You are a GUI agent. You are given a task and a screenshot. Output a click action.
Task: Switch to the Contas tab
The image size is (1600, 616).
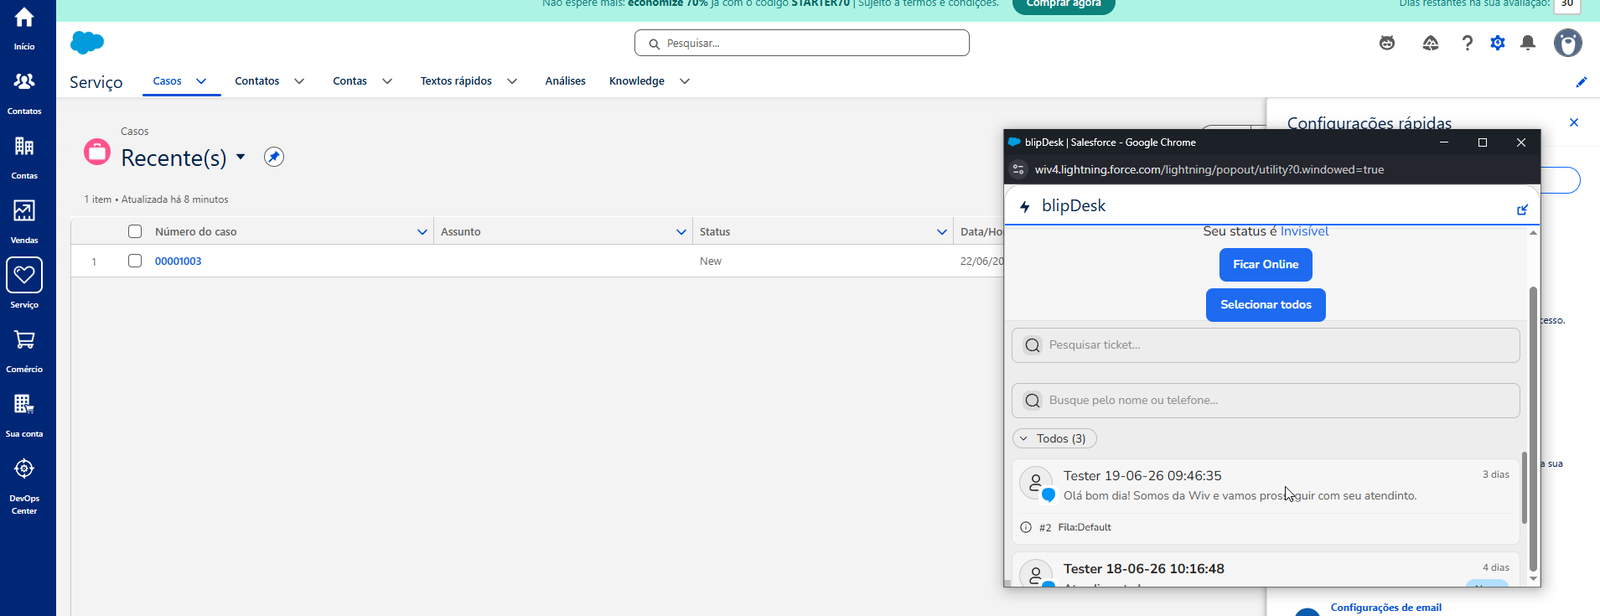point(350,81)
